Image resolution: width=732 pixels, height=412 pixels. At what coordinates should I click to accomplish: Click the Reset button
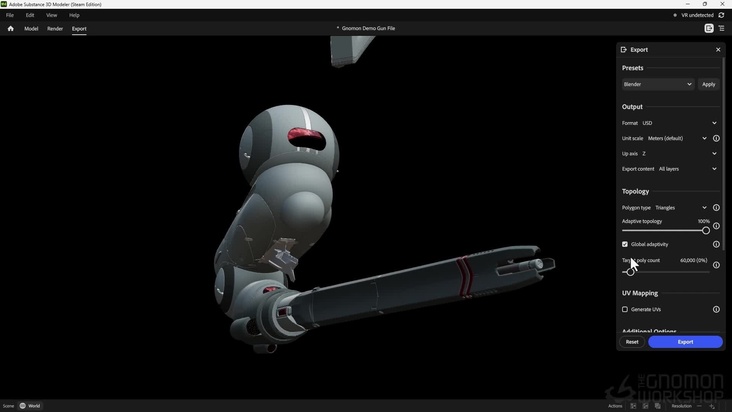coord(632,342)
